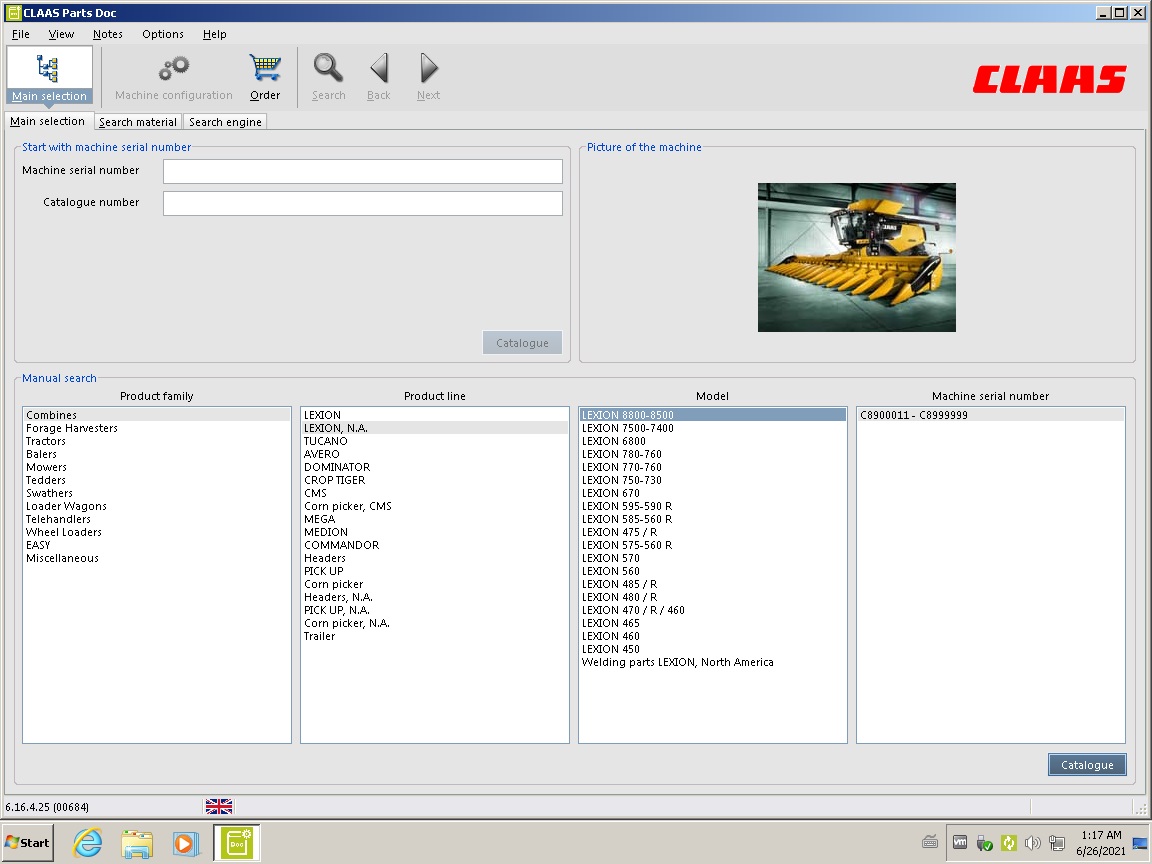Go Back with the left arrow icon

[378, 68]
